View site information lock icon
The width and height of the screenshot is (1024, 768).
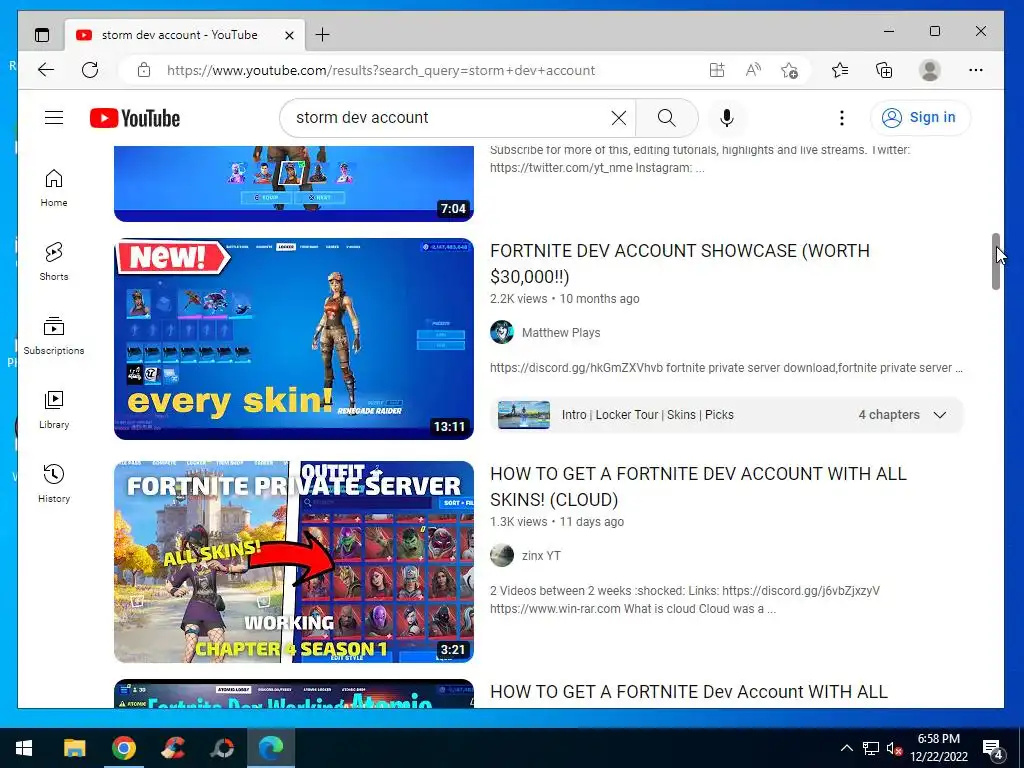144,70
